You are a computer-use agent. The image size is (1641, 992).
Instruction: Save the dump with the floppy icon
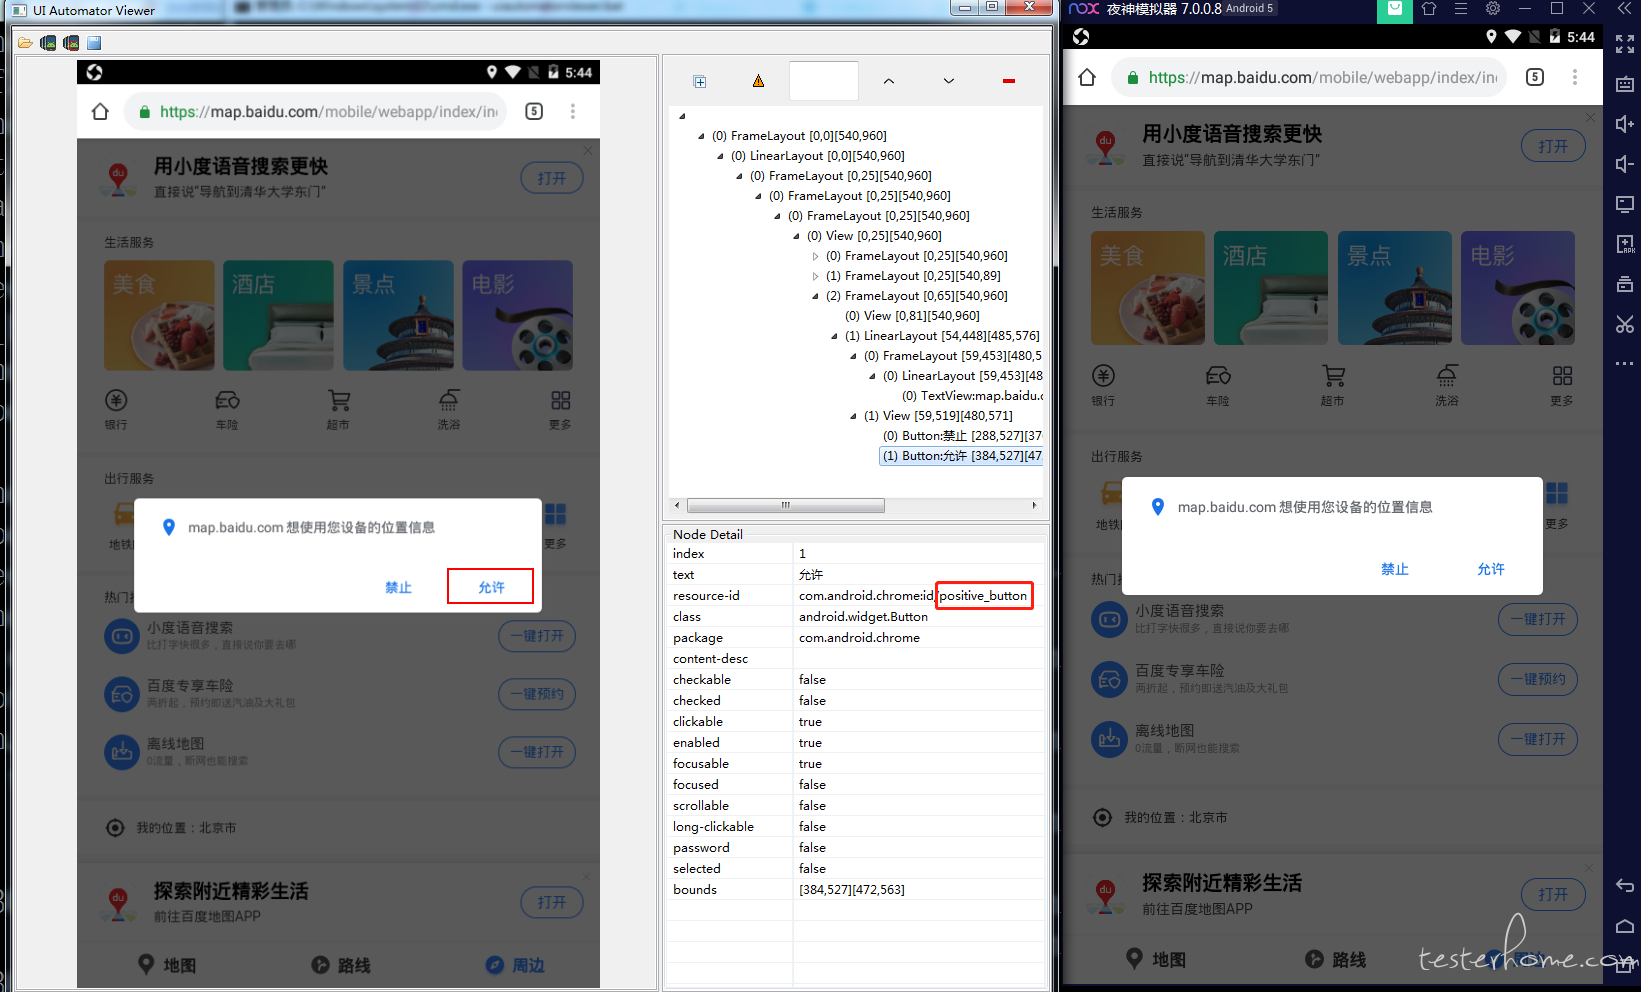point(94,43)
